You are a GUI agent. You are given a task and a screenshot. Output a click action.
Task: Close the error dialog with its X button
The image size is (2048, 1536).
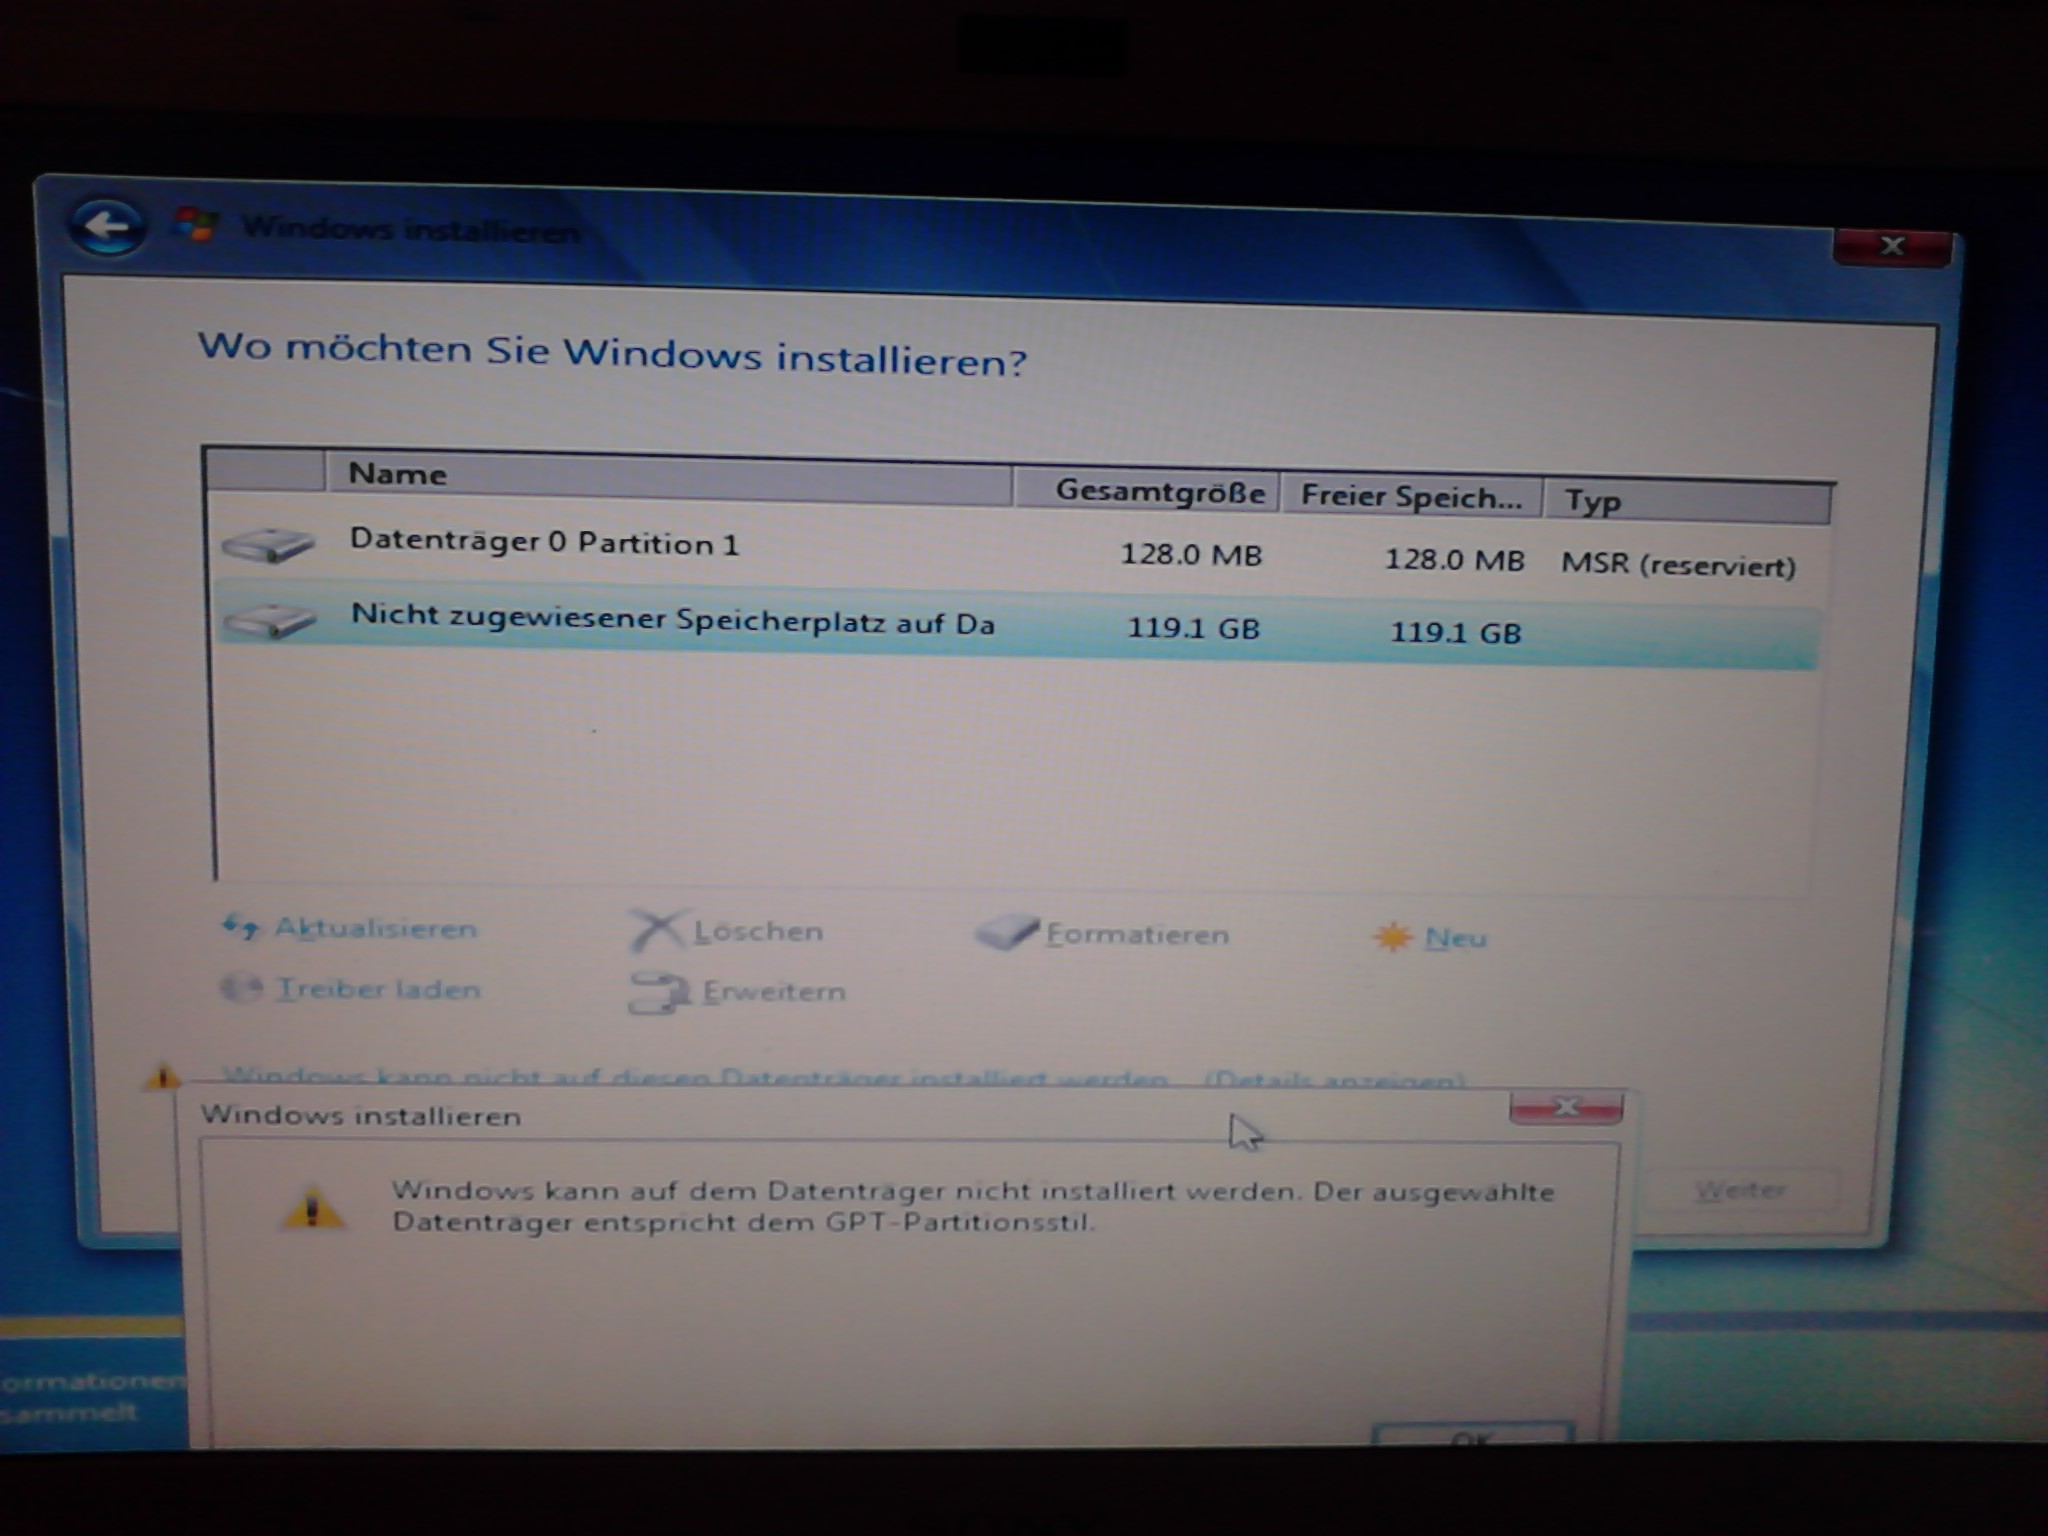pos(1565,1107)
